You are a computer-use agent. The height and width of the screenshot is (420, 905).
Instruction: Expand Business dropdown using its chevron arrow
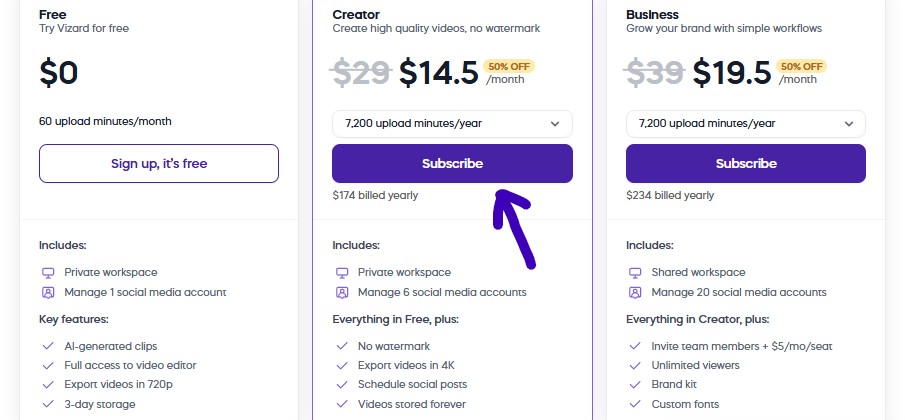849,124
